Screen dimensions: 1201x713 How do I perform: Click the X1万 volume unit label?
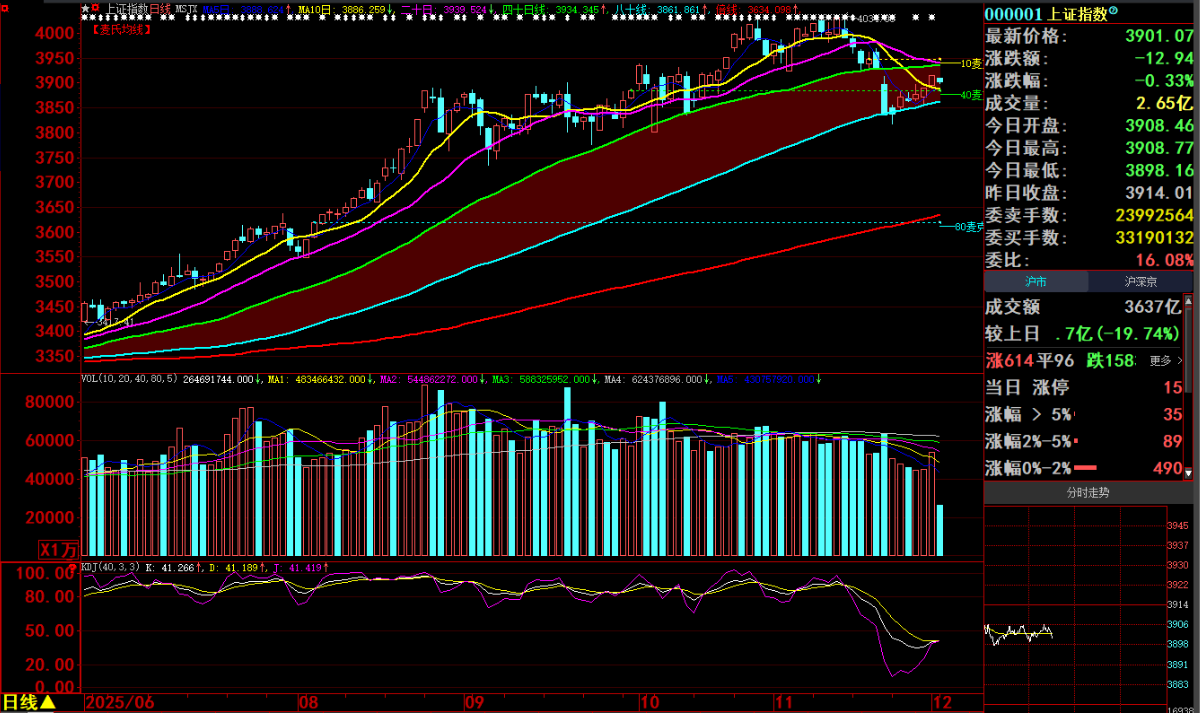58,549
